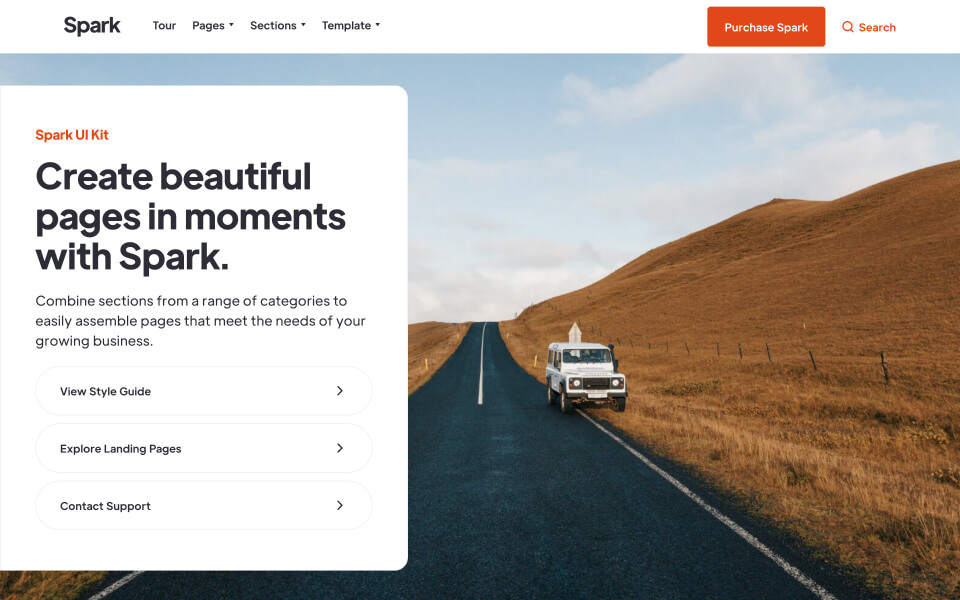Image resolution: width=960 pixels, height=600 pixels.
Task: Open the Pages navigation menu
Action: (x=212, y=26)
